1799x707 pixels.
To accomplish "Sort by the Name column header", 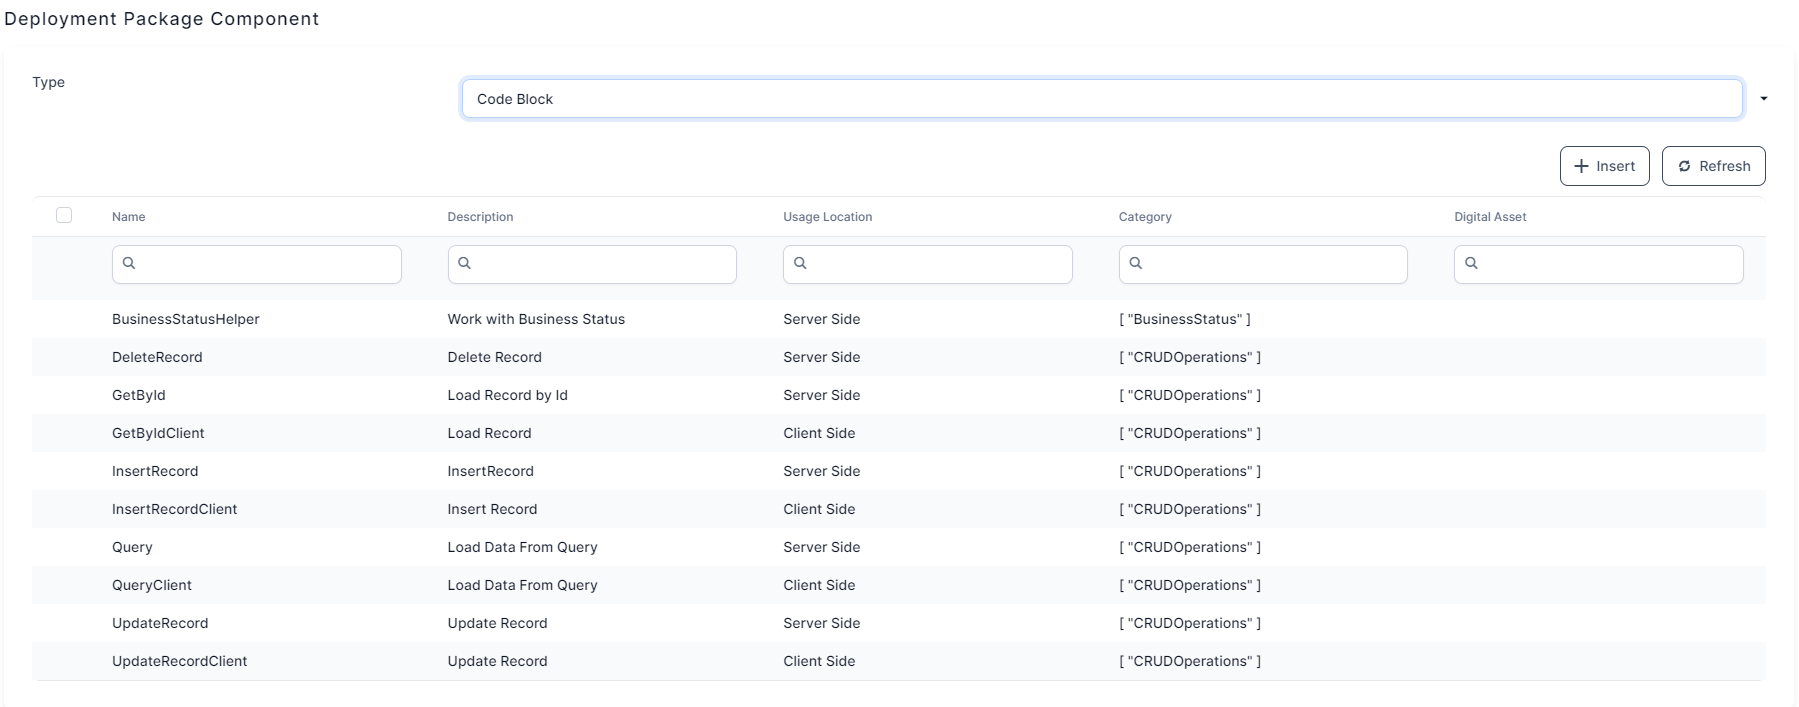I will coord(129,217).
